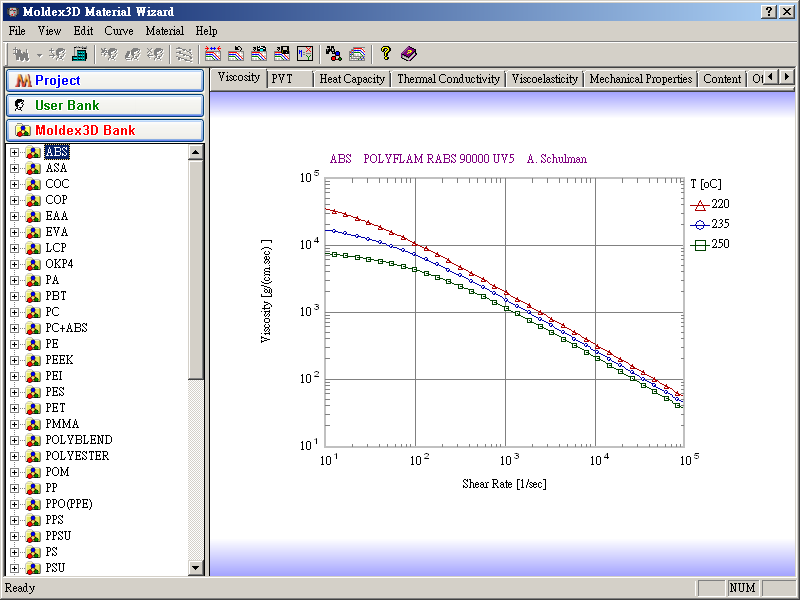
Task: Expand the EAA material group
Action: pos(14,216)
